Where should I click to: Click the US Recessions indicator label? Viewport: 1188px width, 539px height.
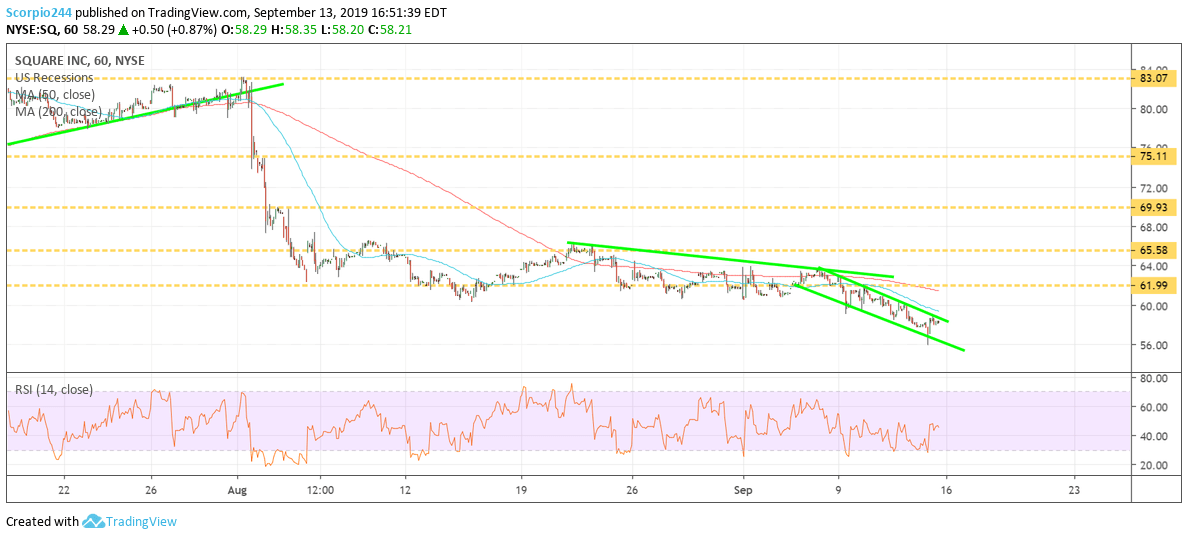coord(53,78)
